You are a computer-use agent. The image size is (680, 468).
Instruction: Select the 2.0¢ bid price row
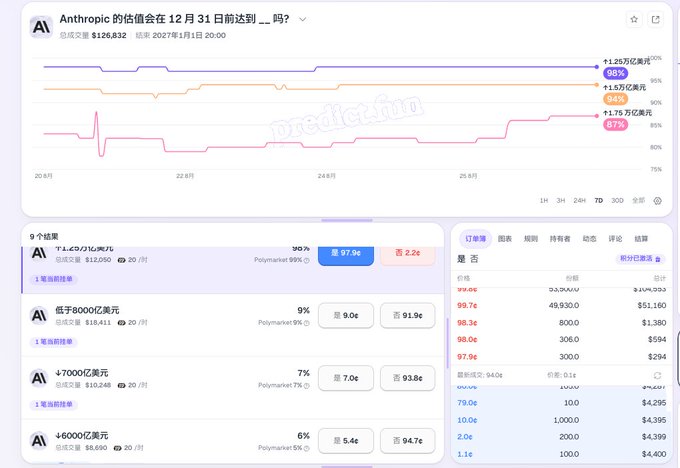point(561,437)
